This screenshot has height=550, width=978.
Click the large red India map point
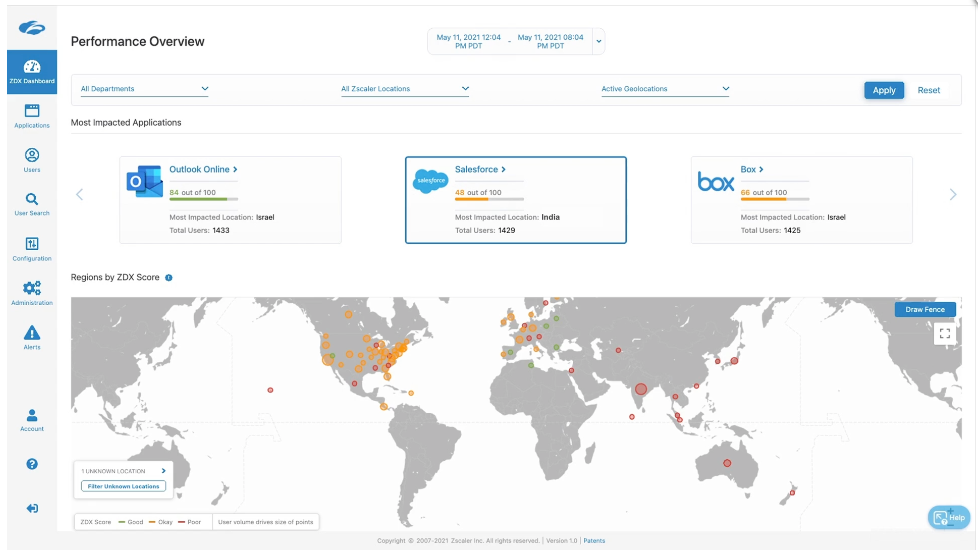[641, 389]
